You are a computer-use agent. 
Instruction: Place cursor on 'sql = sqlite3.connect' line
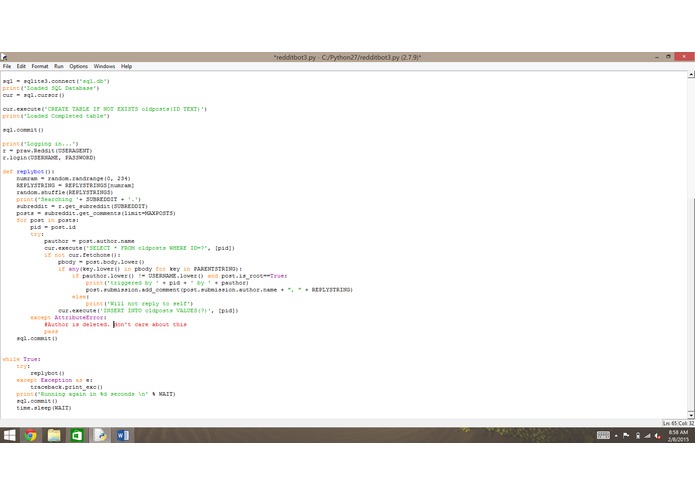(56, 81)
